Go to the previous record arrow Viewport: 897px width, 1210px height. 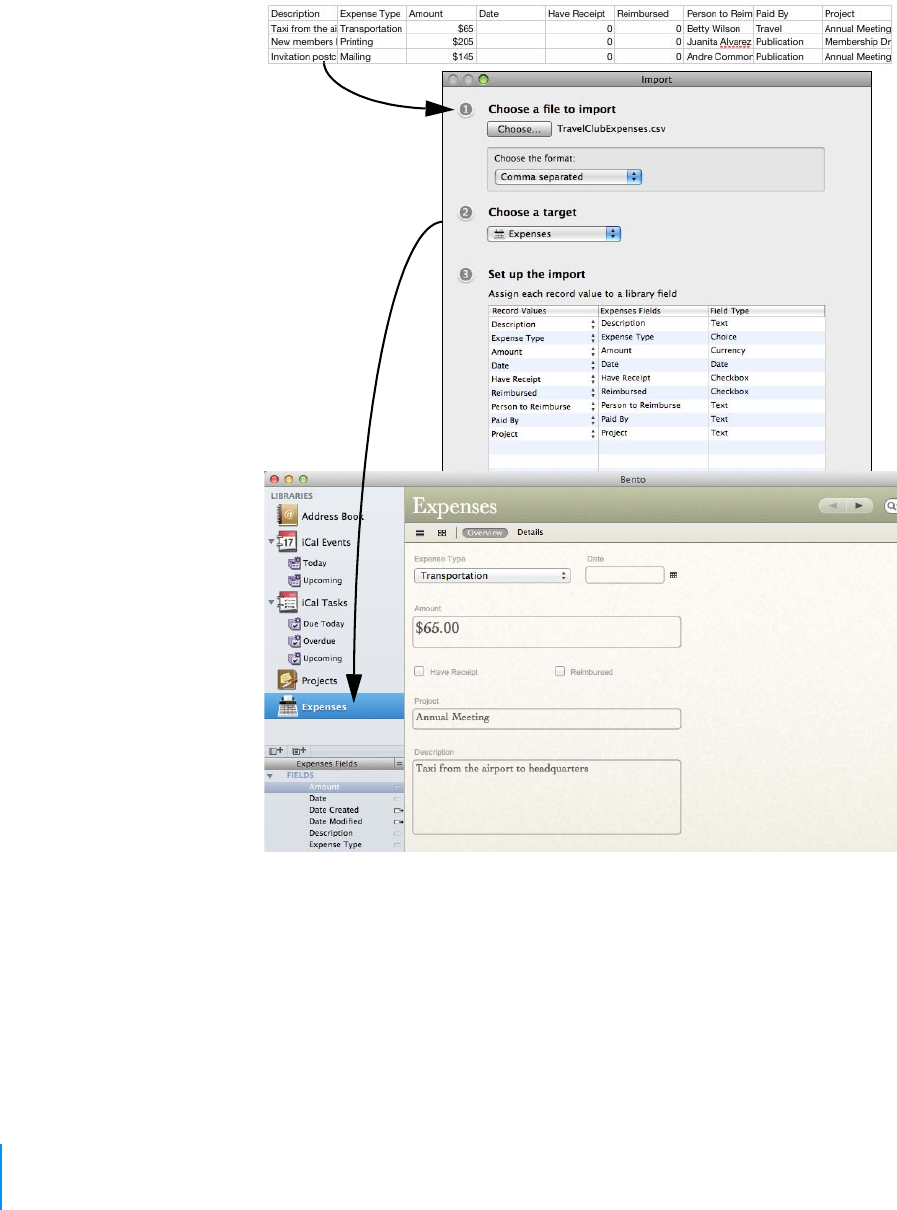point(832,507)
